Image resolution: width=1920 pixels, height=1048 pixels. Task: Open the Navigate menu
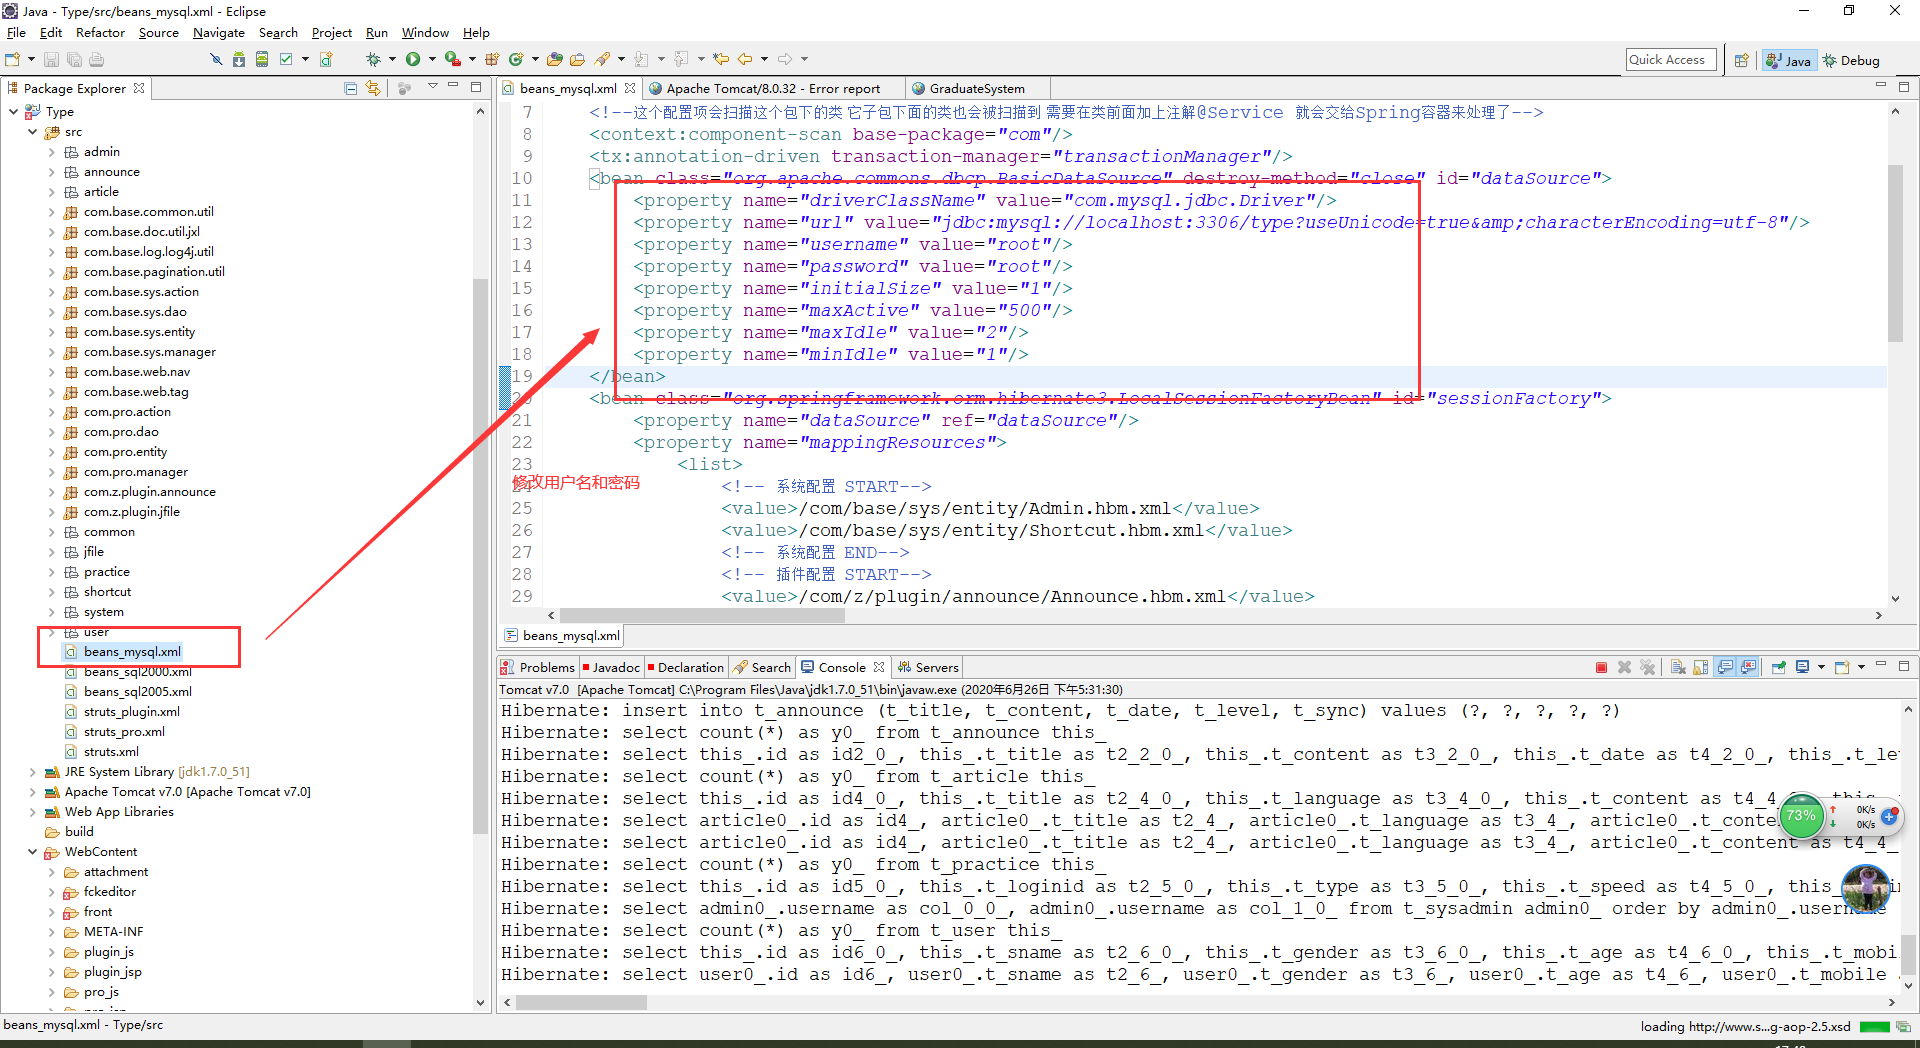tap(219, 33)
